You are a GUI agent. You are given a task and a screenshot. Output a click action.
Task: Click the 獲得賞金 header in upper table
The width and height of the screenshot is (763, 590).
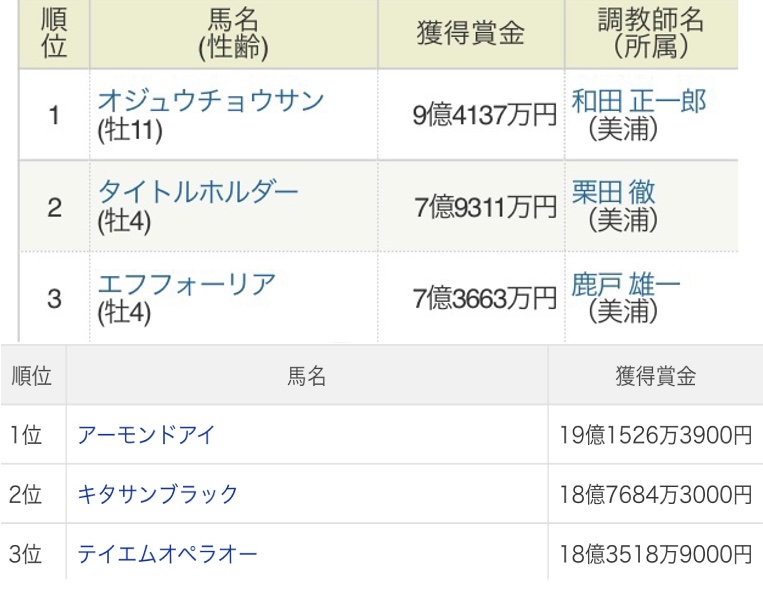click(x=471, y=34)
